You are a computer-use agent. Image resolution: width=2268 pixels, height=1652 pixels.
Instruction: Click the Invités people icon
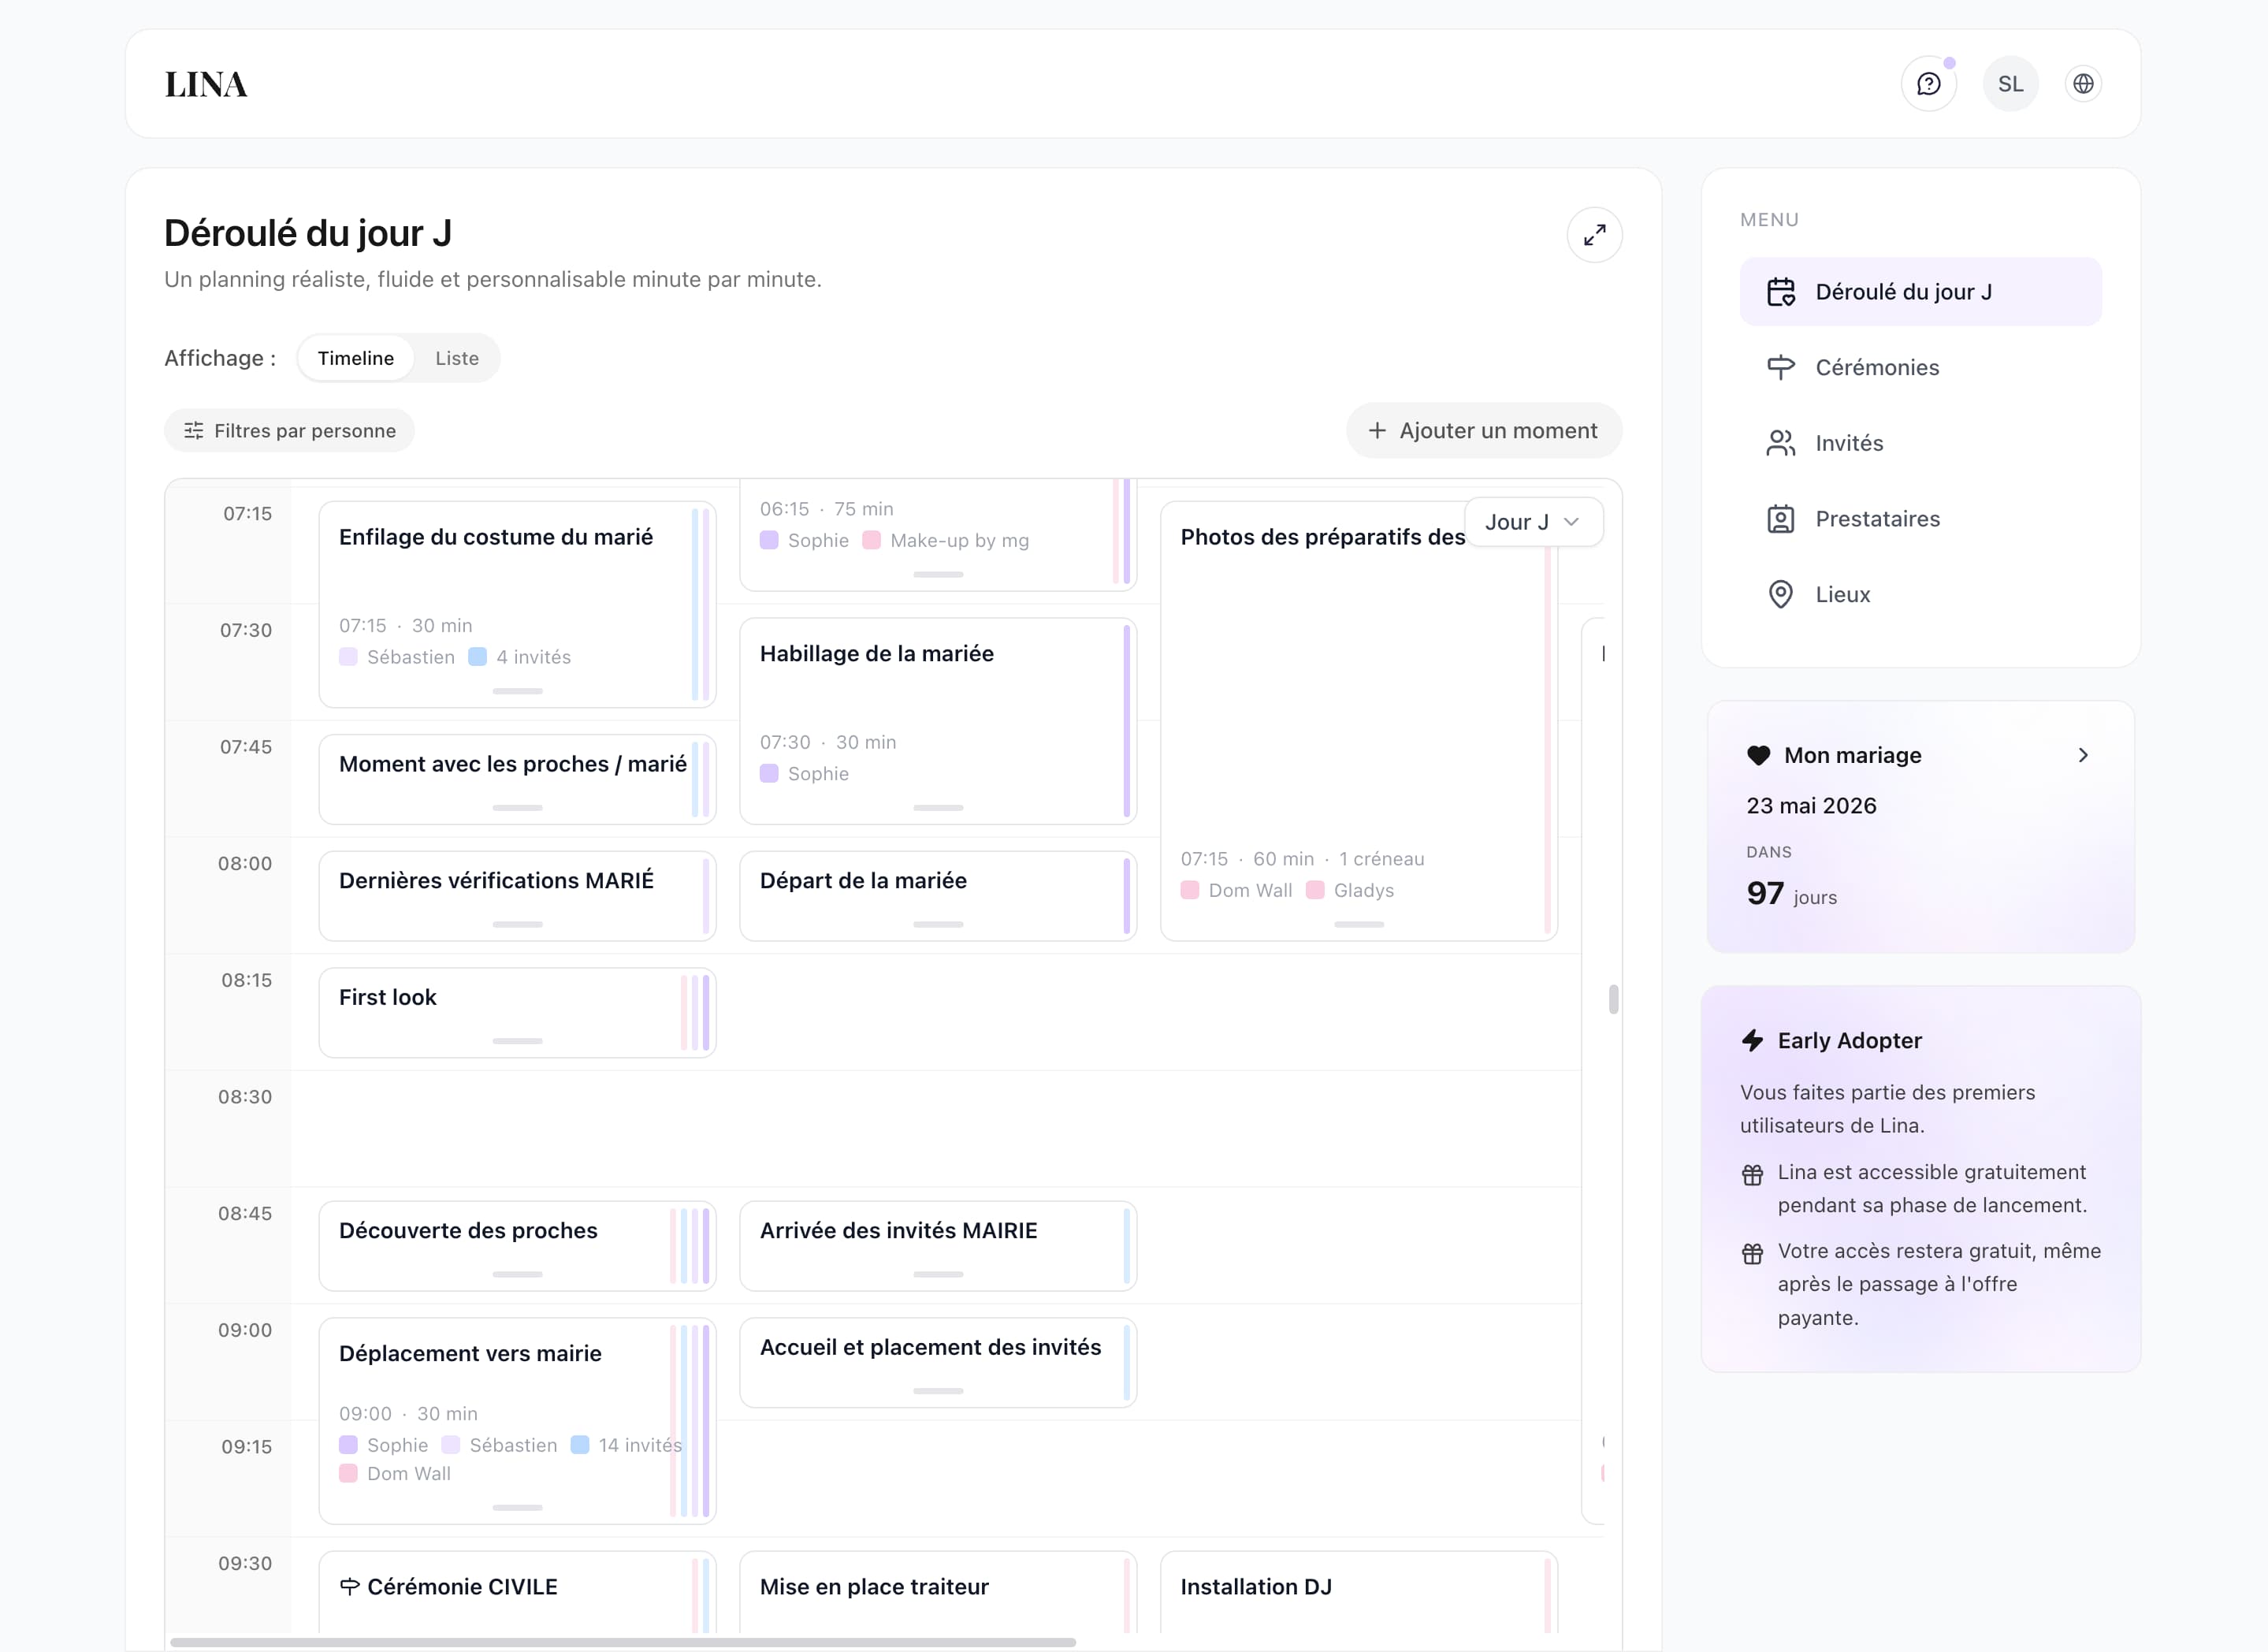tap(1780, 443)
